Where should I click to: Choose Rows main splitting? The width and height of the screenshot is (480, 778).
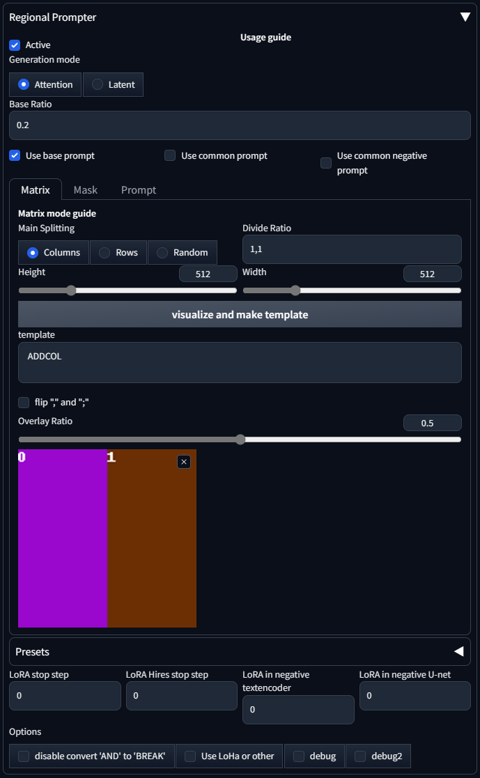click(118, 253)
